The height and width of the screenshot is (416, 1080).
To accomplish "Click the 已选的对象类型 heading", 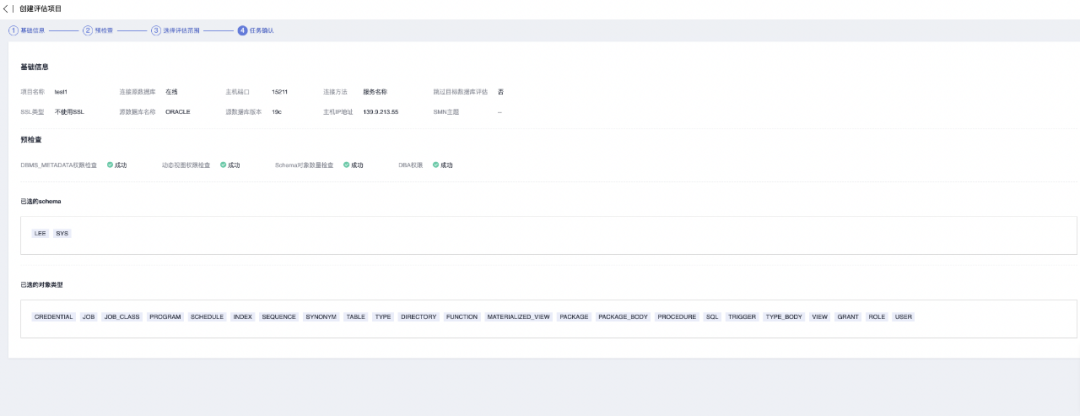I will 42,284.
